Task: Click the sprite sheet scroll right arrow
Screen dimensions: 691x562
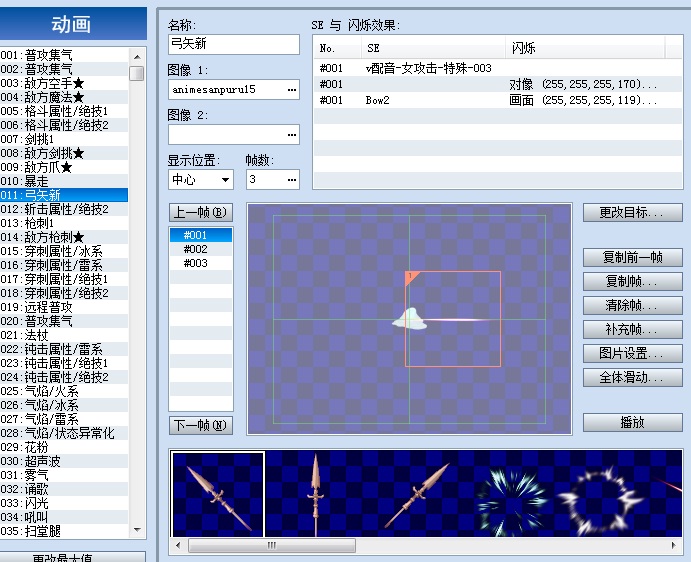Action: click(x=674, y=545)
